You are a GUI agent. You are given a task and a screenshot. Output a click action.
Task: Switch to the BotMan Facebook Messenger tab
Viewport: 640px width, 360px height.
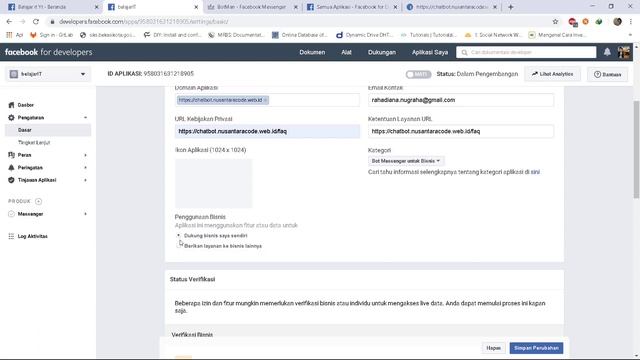coord(251,7)
